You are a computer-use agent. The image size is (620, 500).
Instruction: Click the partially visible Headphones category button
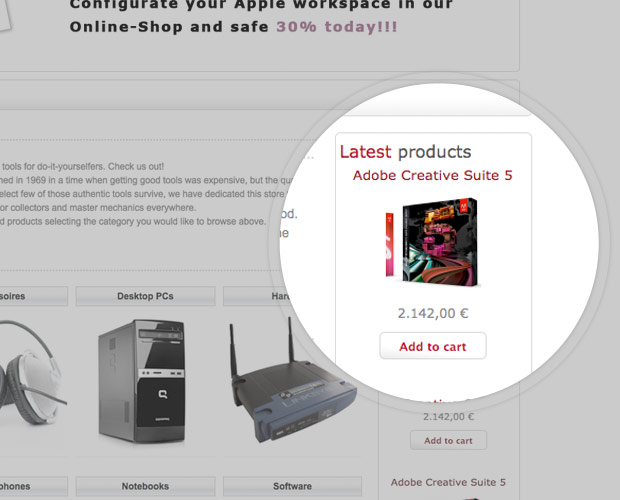point(34,486)
